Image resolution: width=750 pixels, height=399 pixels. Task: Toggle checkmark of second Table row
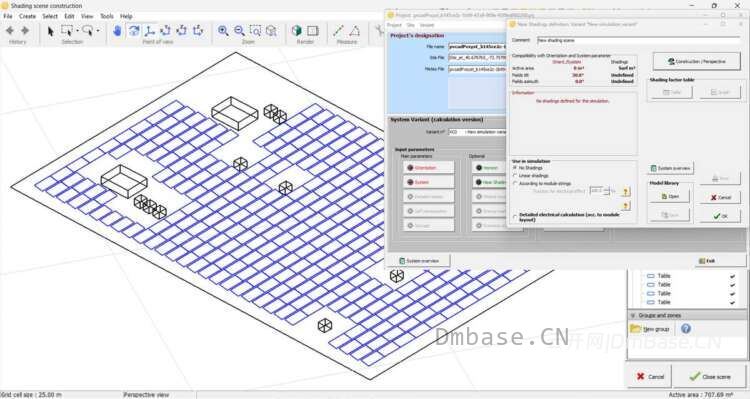[x=732, y=285]
